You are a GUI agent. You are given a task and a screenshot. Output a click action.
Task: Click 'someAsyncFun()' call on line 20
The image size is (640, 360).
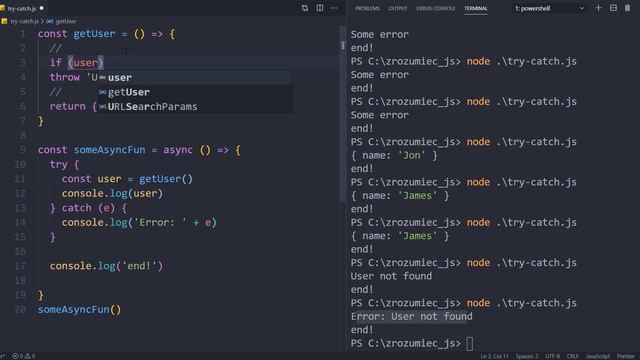tap(80, 309)
